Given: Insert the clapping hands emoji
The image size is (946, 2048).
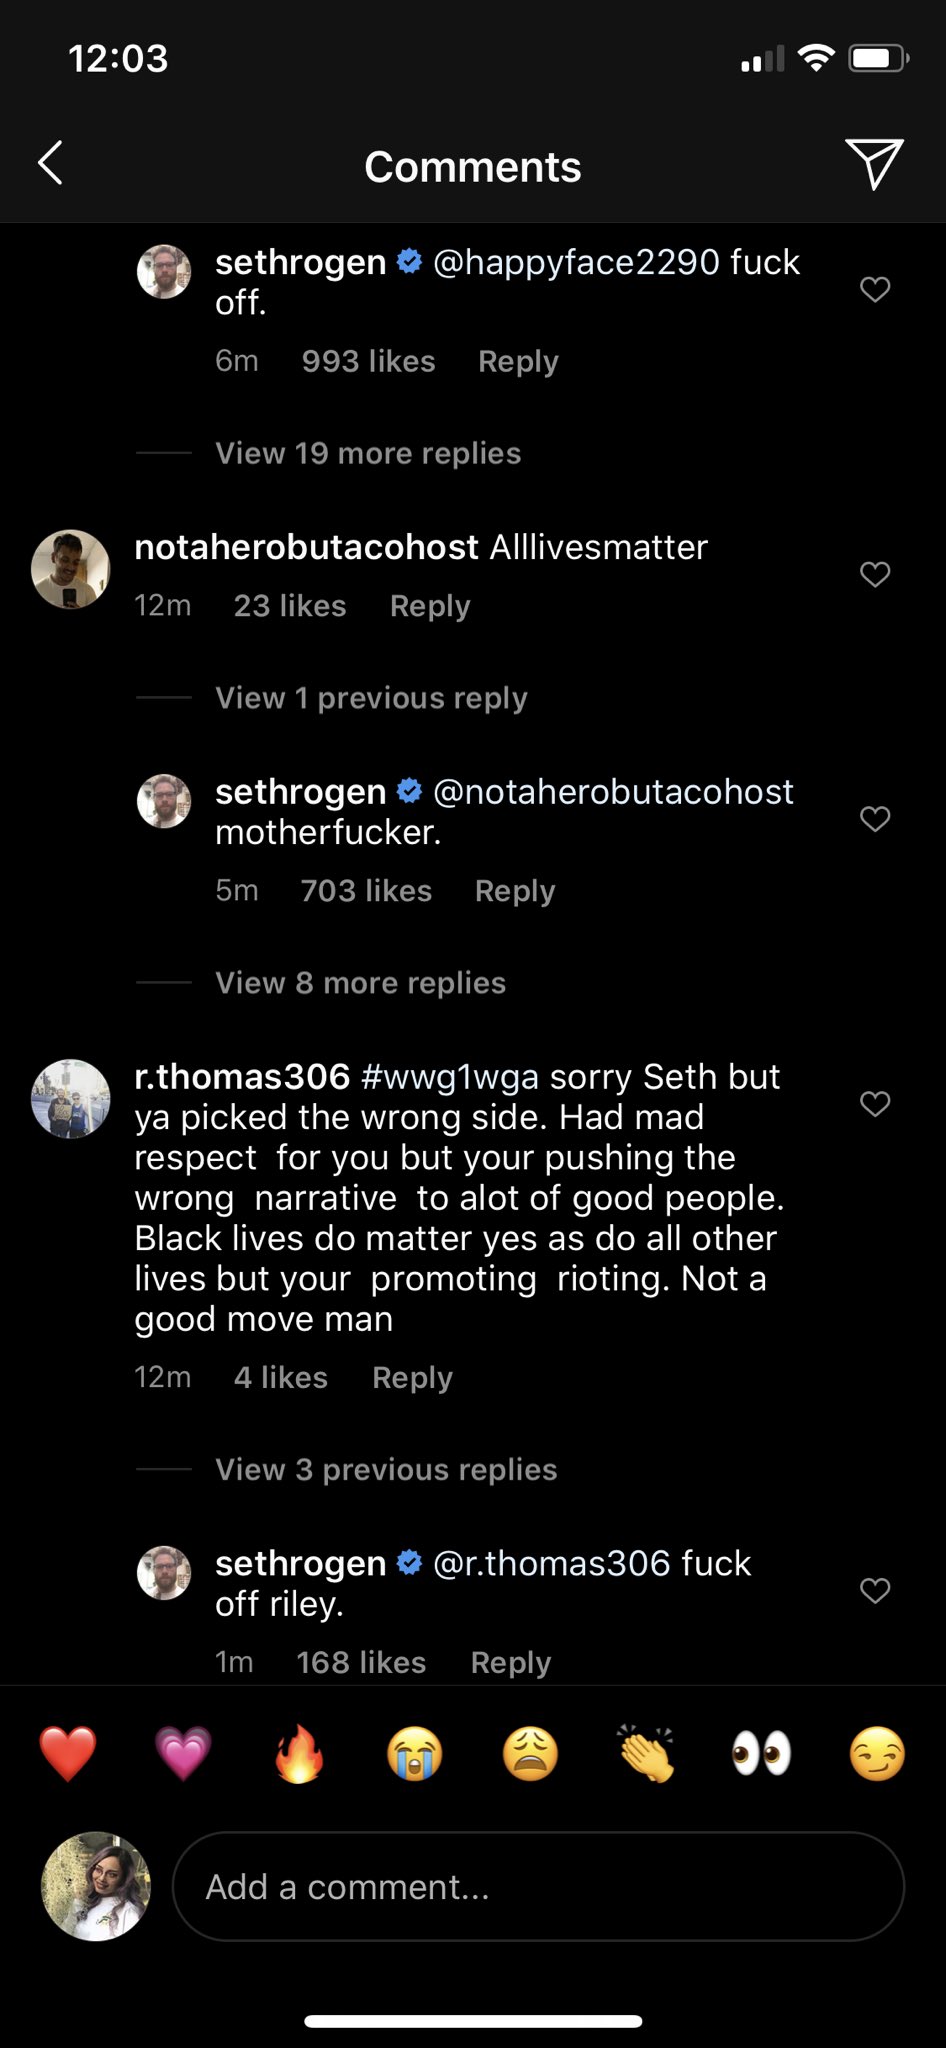Looking at the screenshot, I should point(646,1754).
